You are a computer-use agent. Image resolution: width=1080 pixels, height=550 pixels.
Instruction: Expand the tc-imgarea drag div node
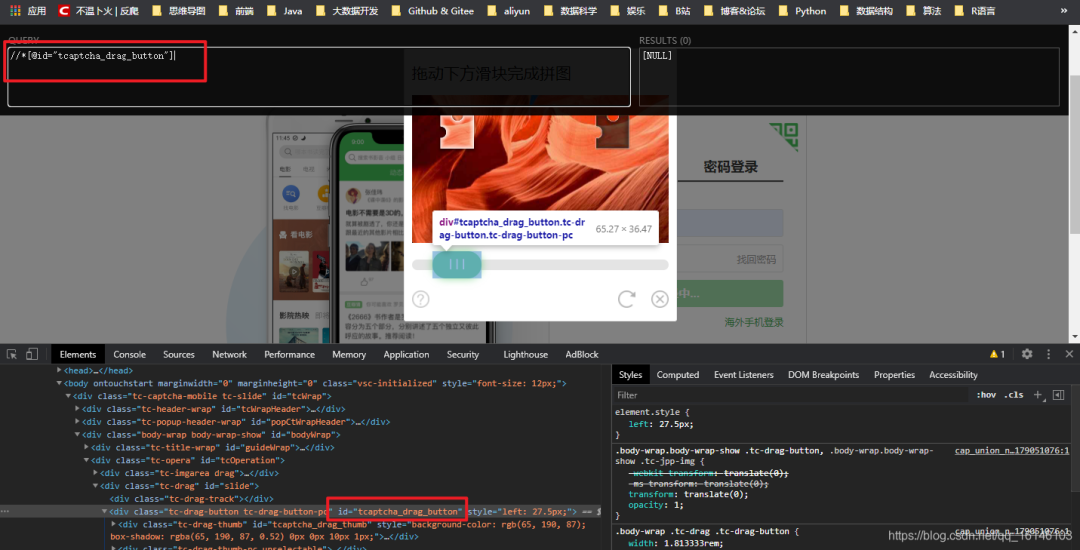95,473
